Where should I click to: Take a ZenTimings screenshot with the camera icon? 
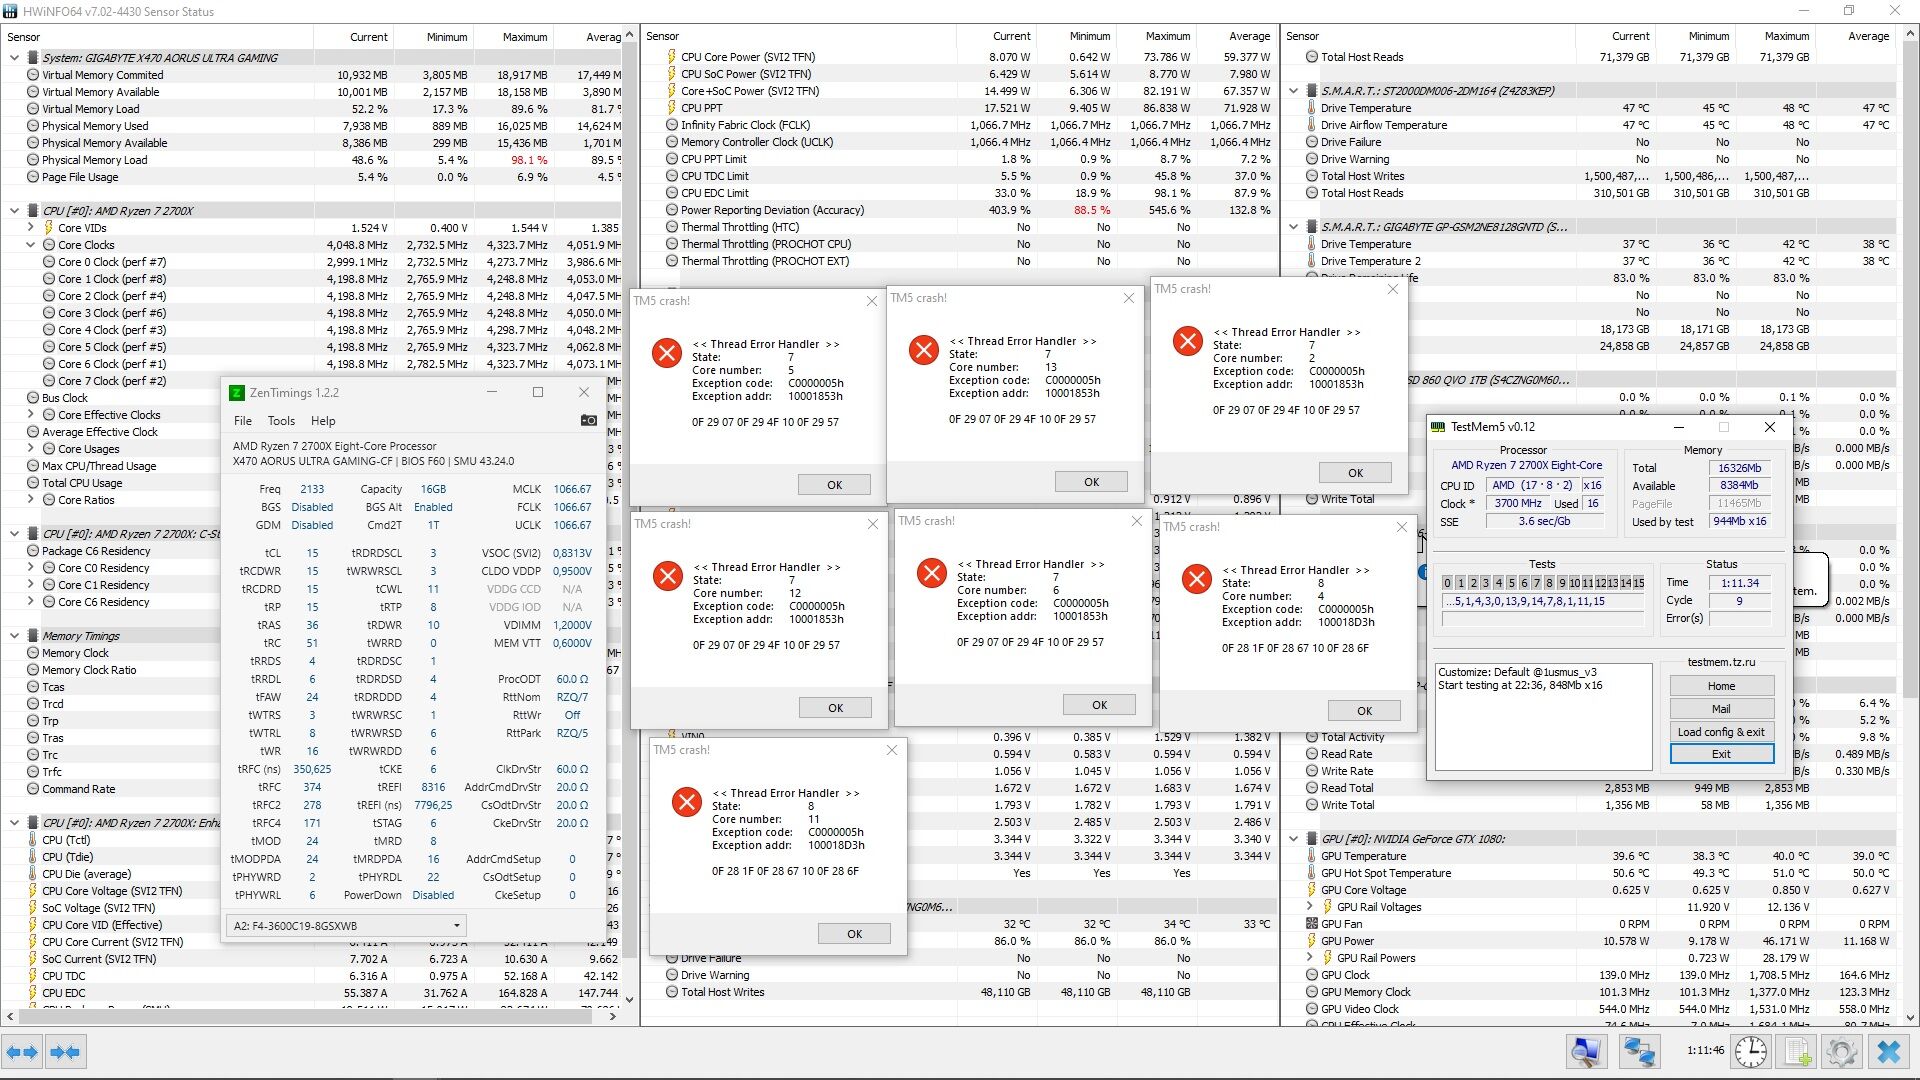click(589, 421)
